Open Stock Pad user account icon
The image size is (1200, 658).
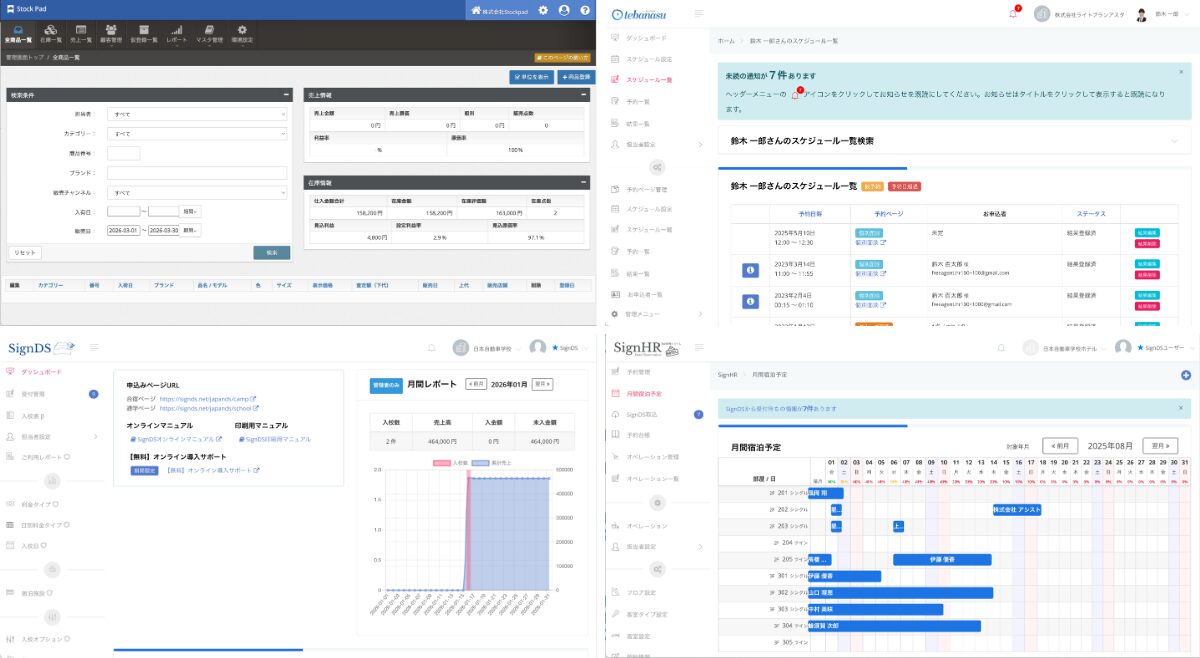(564, 10)
